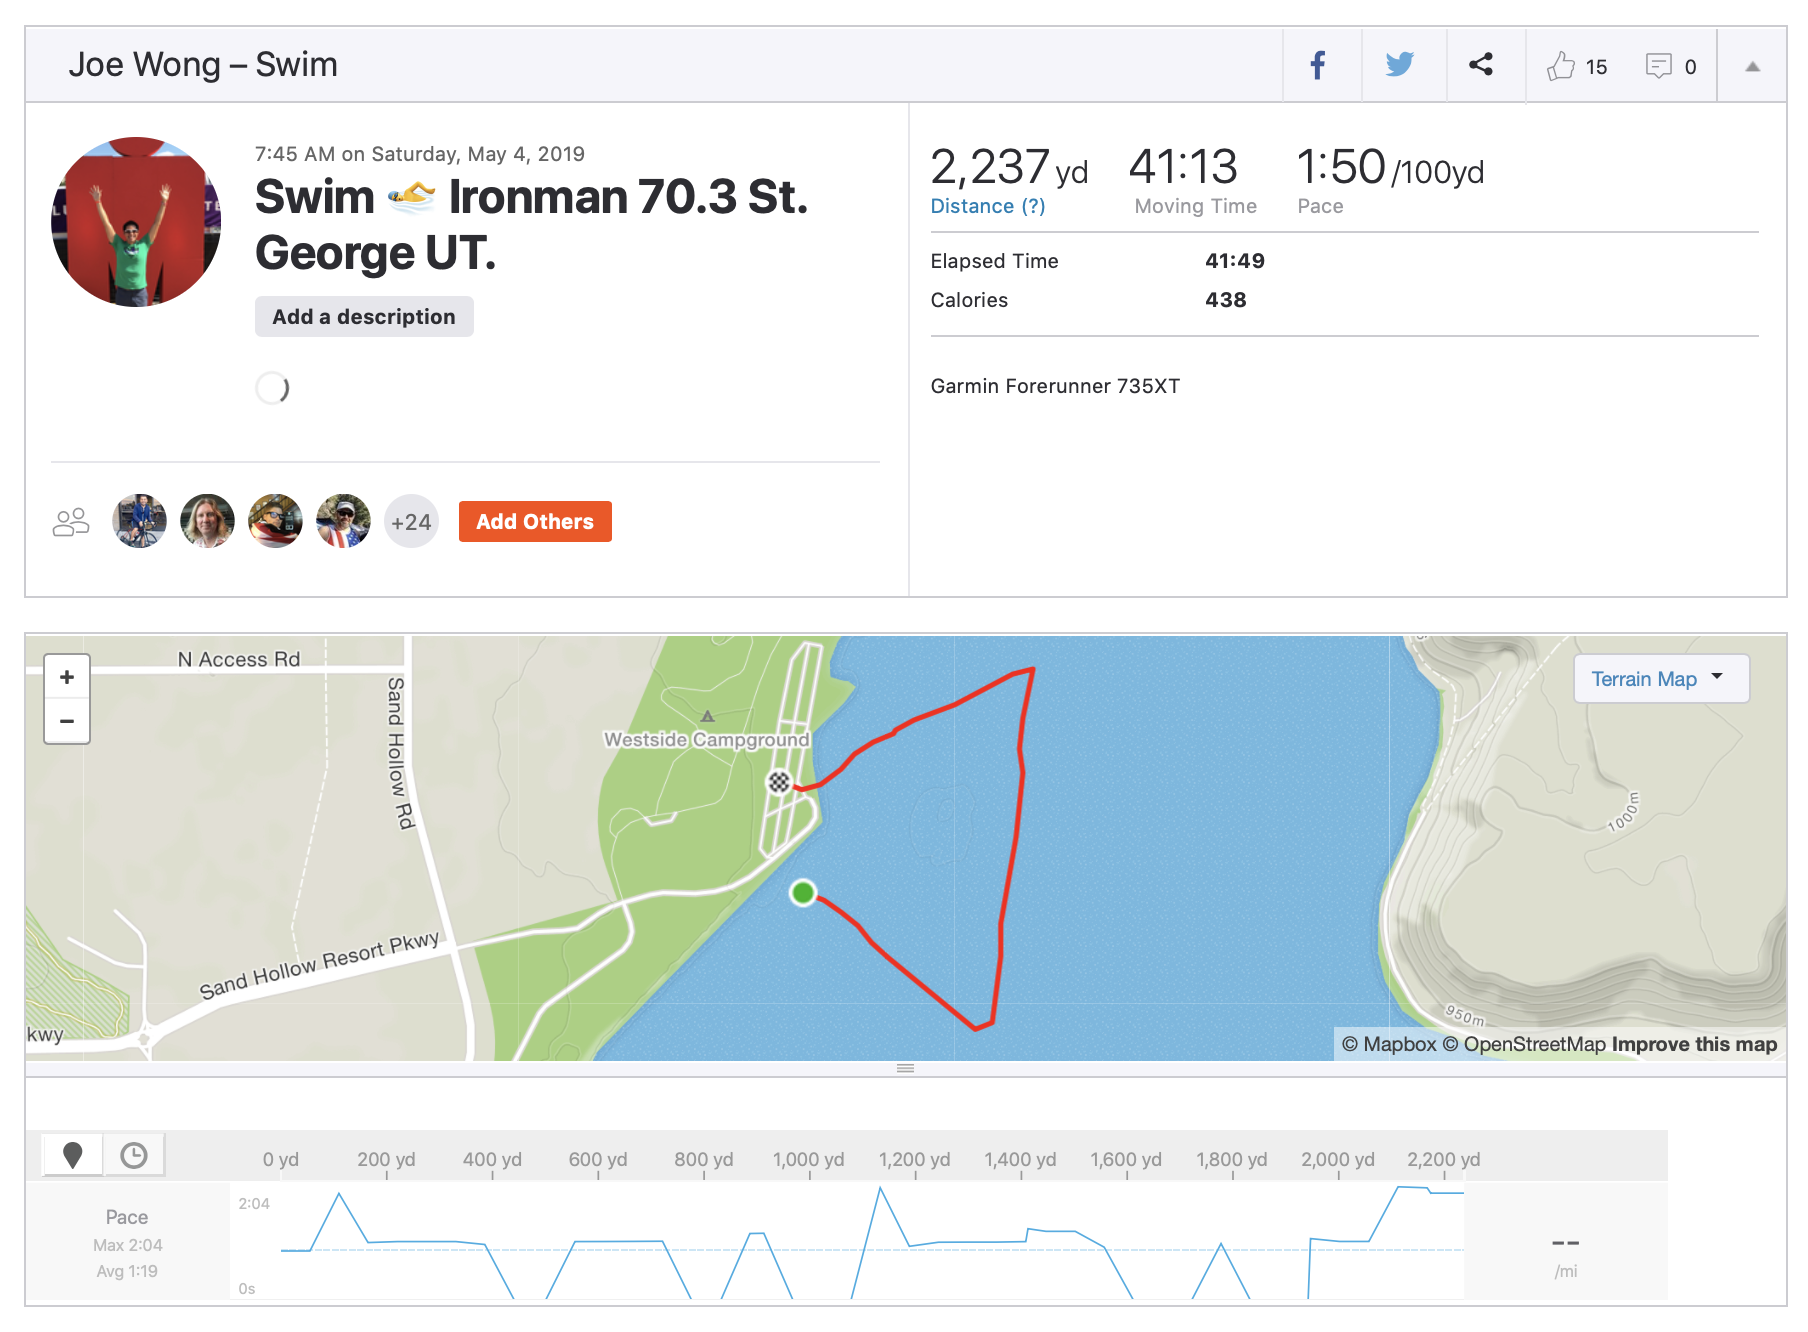Zoom in on the map
Viewport: 1808px width, 1332px height.
coord(67,677)
